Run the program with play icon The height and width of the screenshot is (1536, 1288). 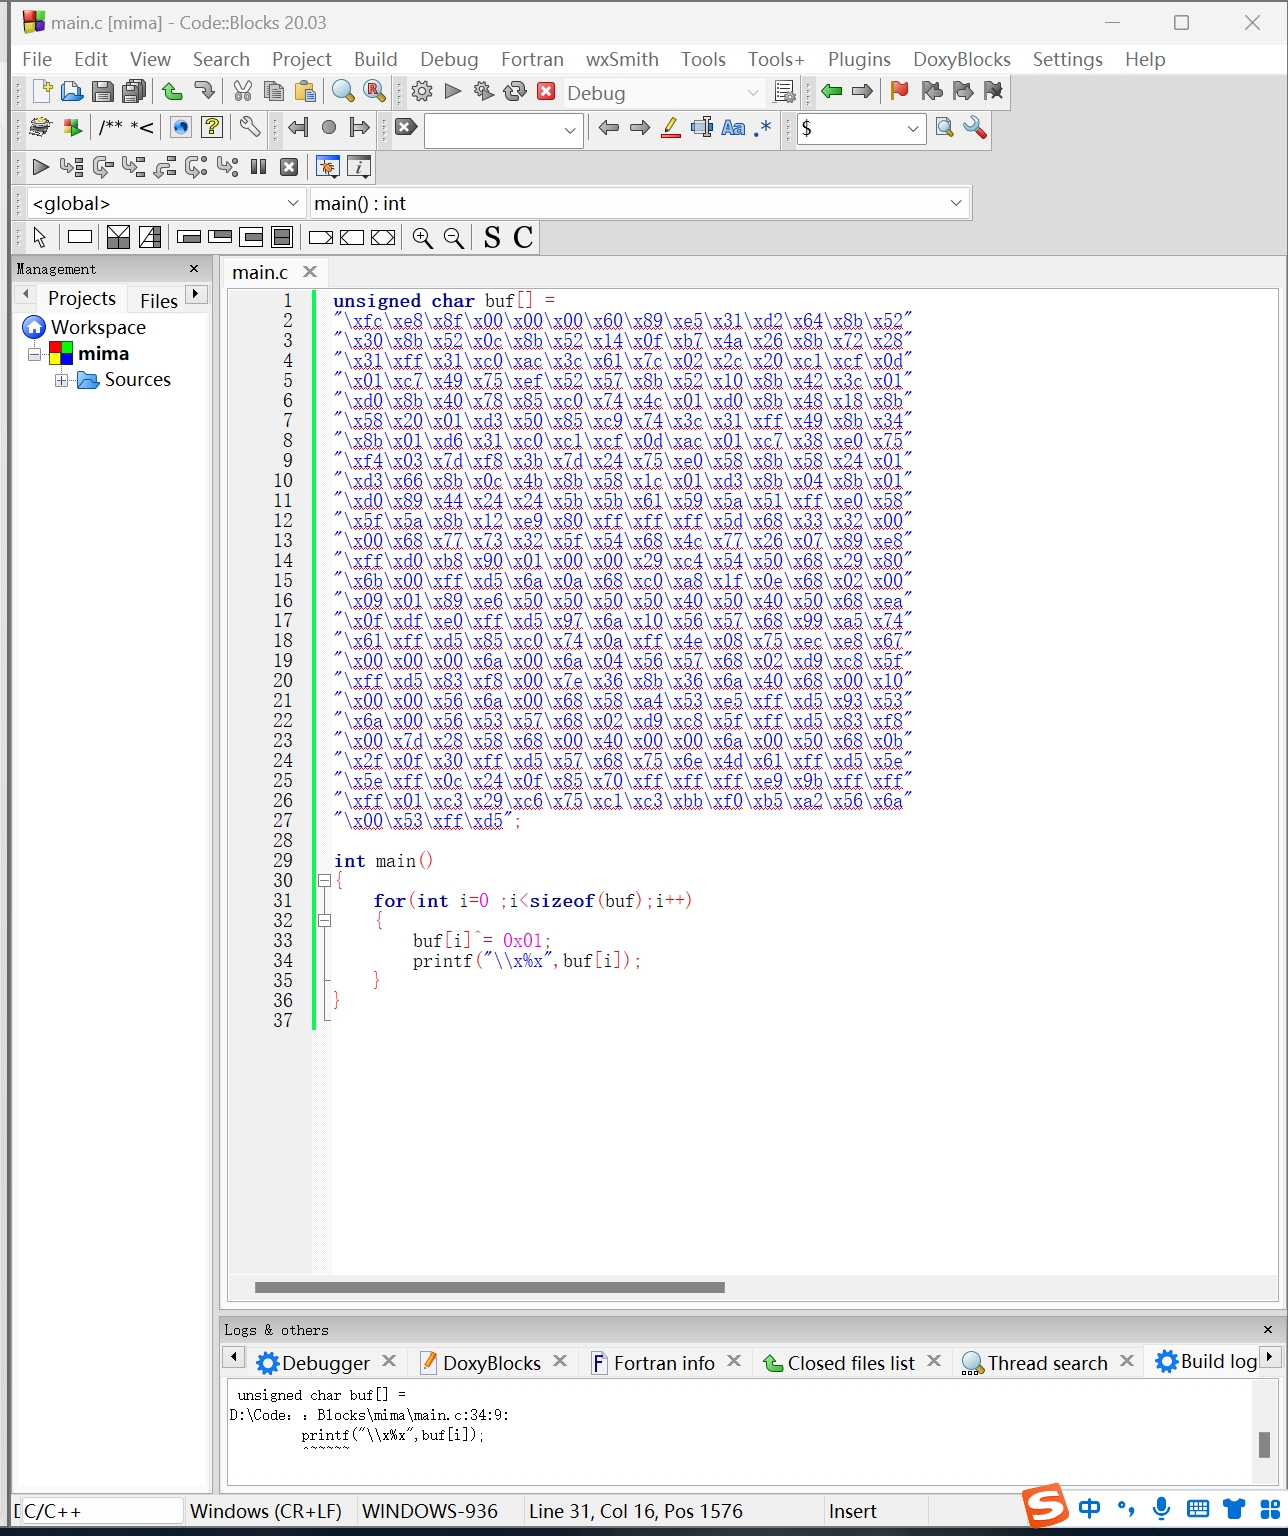pos(453,92)
